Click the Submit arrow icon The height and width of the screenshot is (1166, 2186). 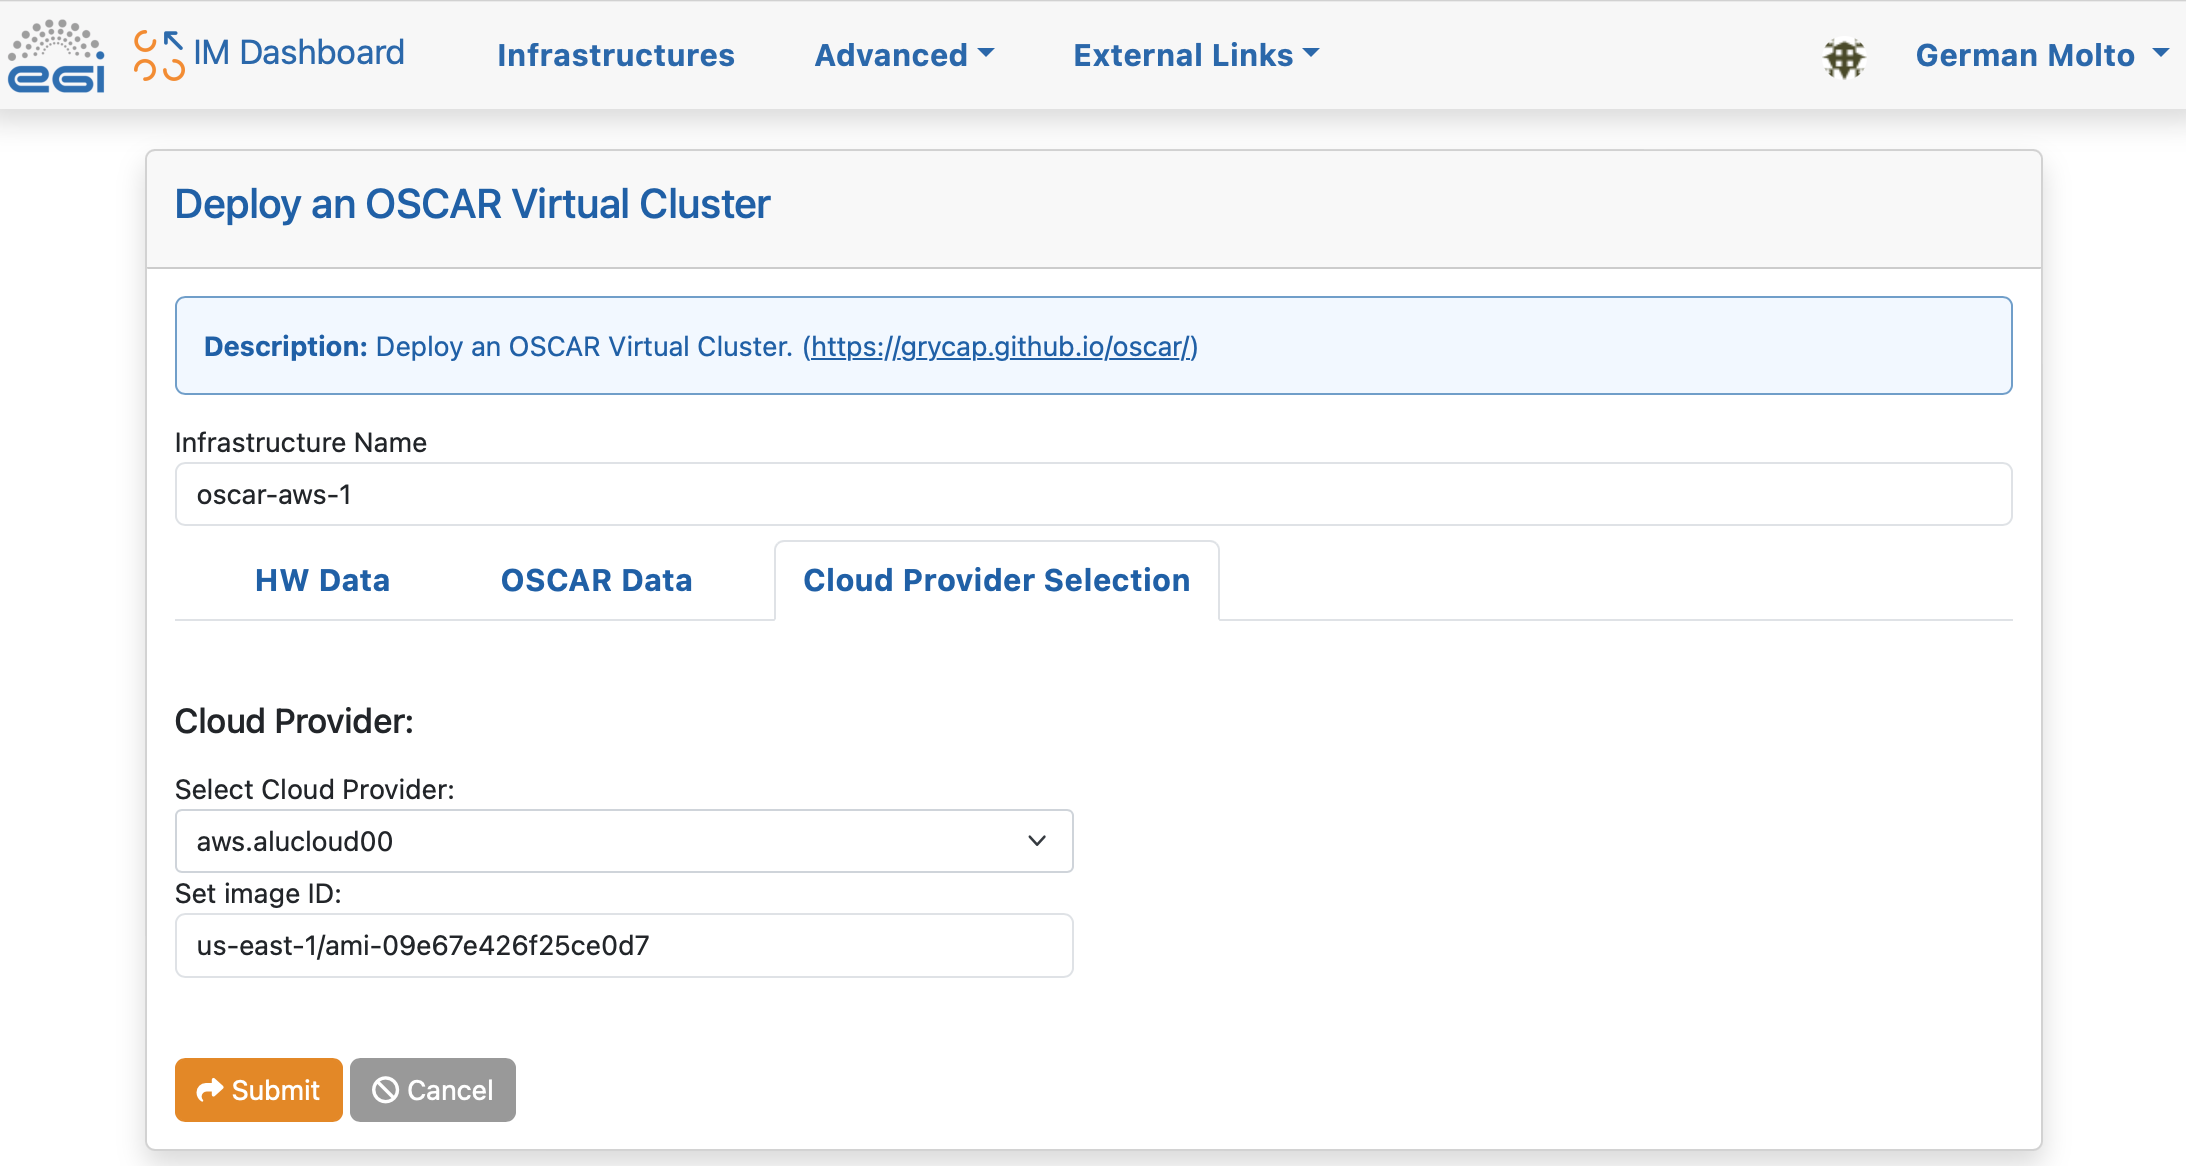210,1090
